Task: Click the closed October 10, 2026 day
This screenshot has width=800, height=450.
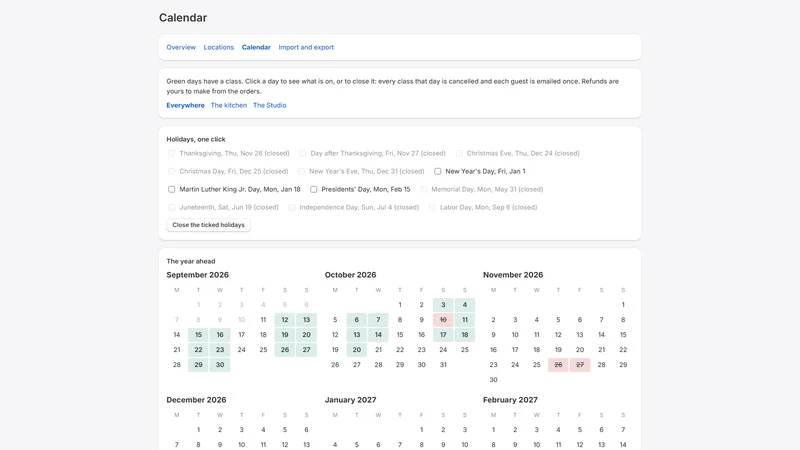Action: pos(443,320)
